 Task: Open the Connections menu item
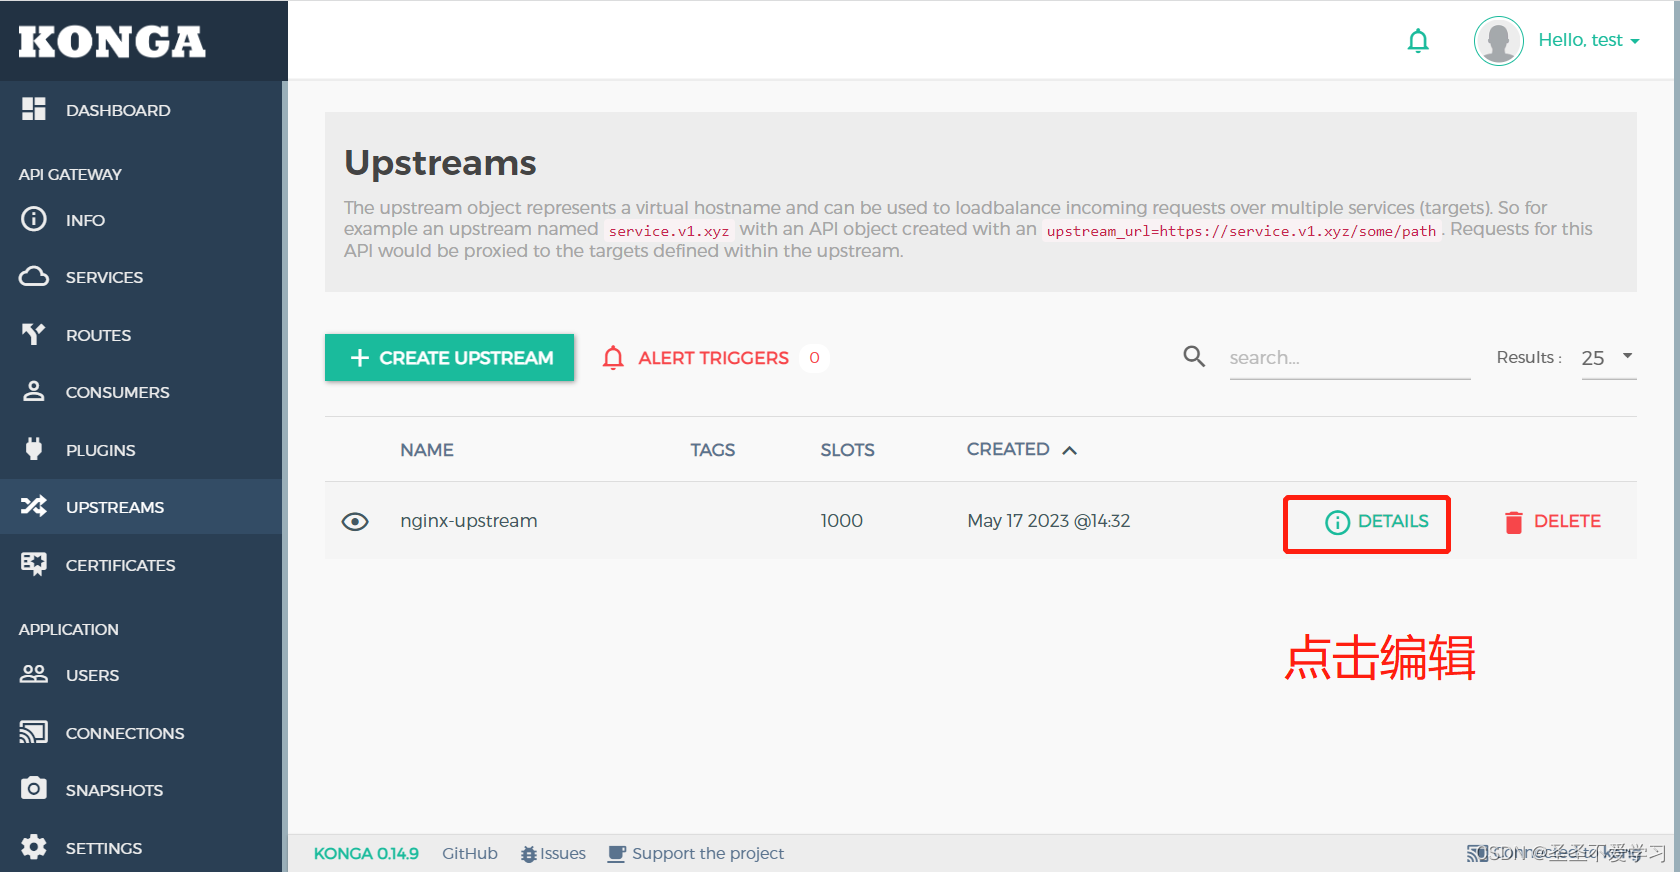click(125, 733)
